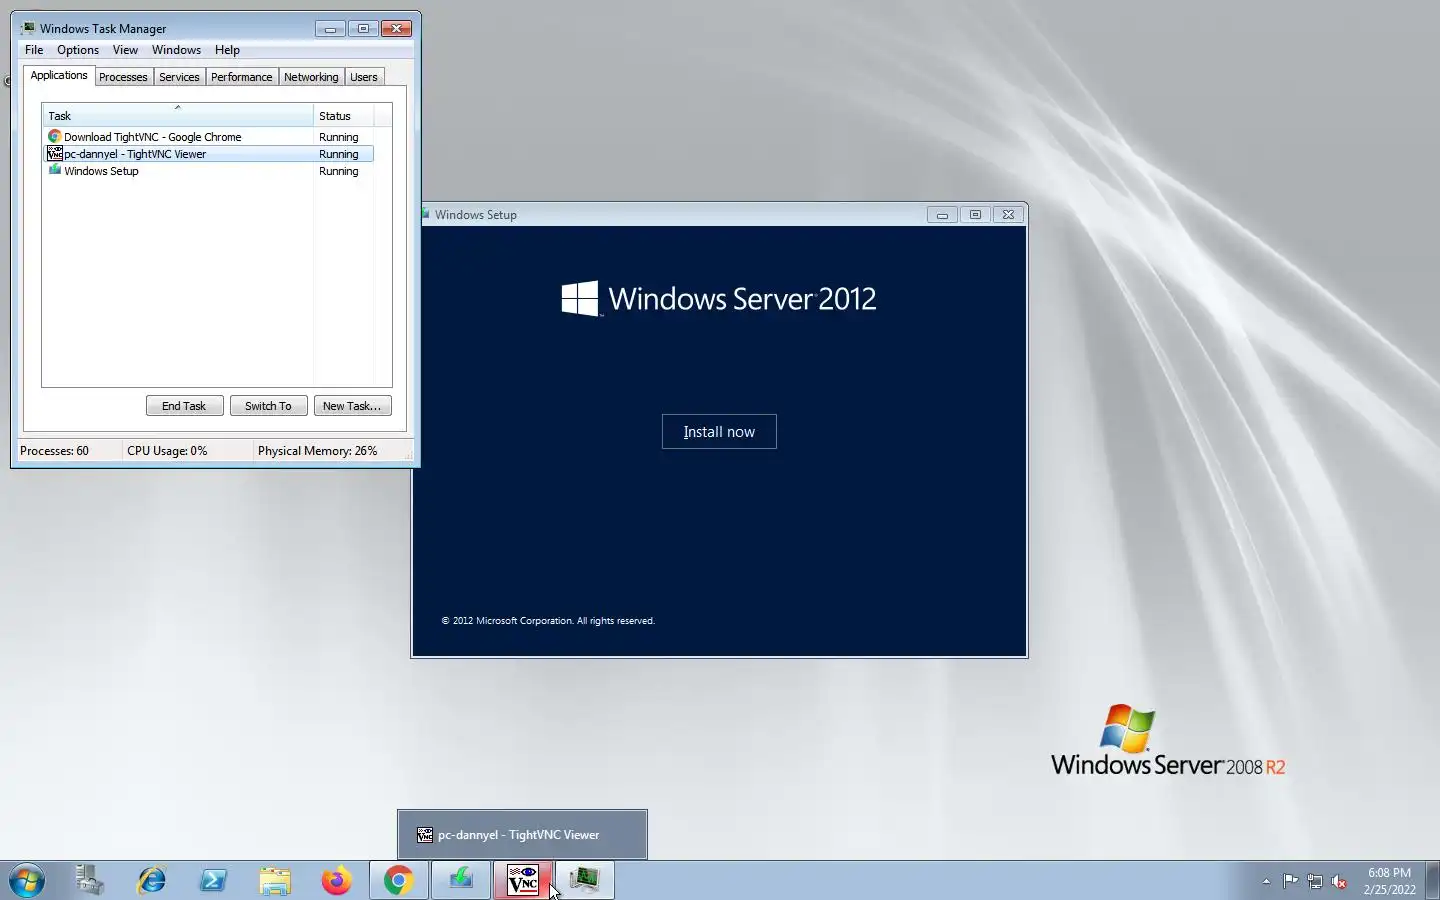
Task: Select the pc-dannyel - TightVNC Viewer task
Action: point(209,154)
